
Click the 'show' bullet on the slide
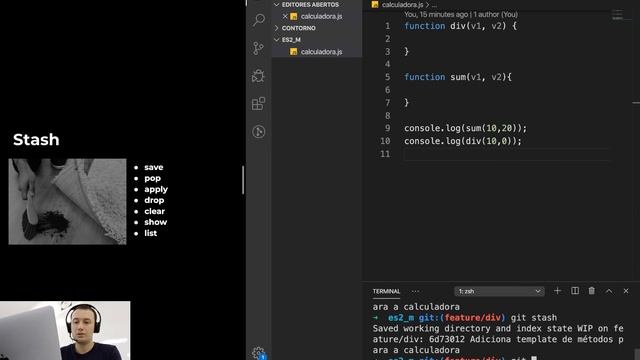click(156, 222)
